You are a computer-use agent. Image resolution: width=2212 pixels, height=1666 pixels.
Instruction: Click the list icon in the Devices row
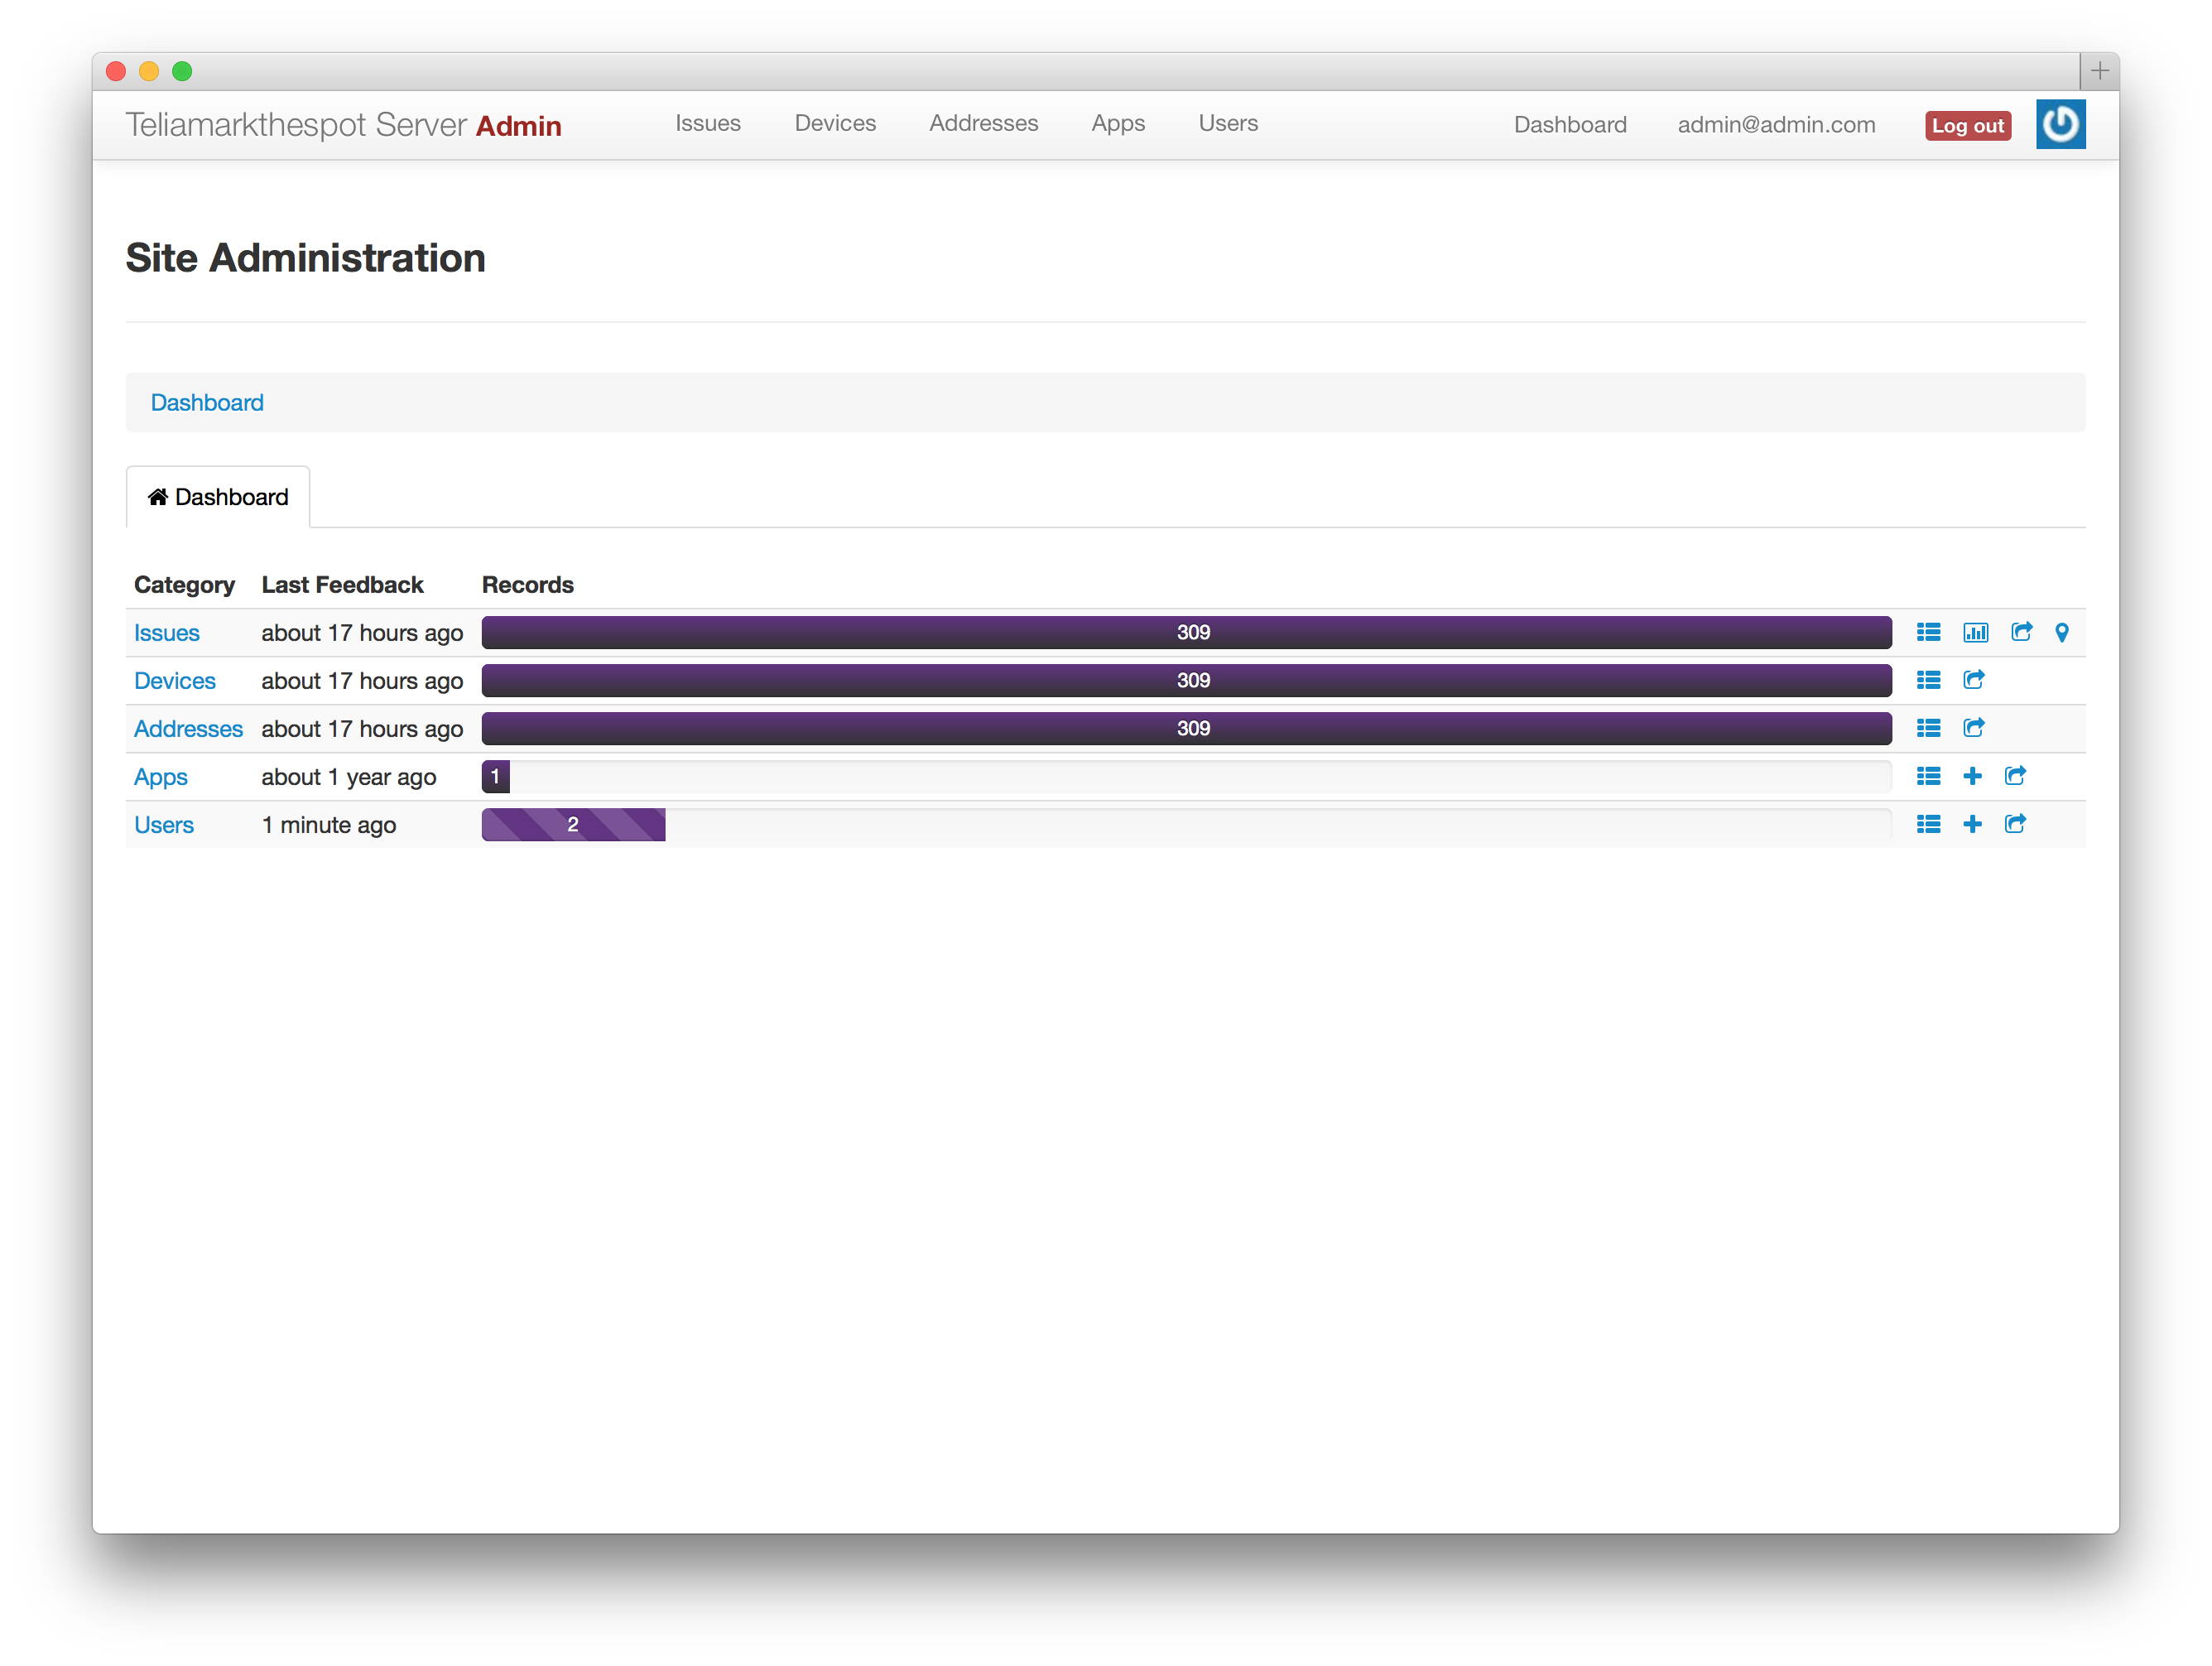[x=1928, y=680]
